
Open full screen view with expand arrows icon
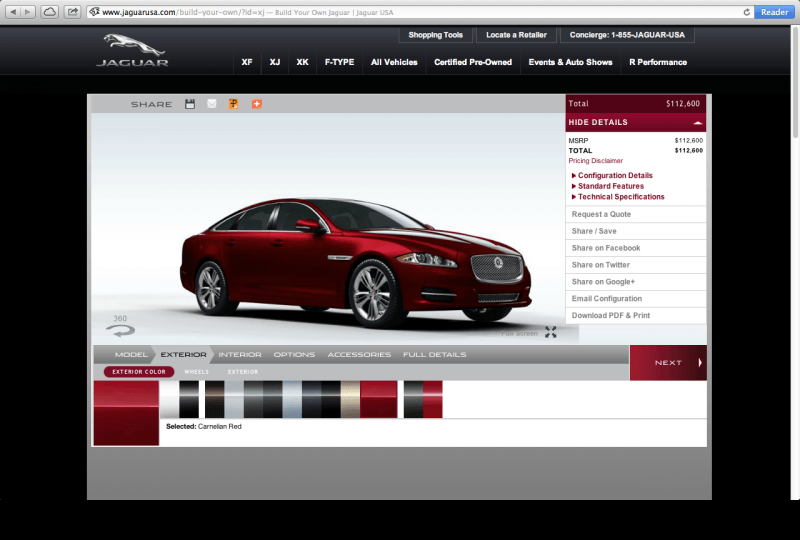(551, 332)
